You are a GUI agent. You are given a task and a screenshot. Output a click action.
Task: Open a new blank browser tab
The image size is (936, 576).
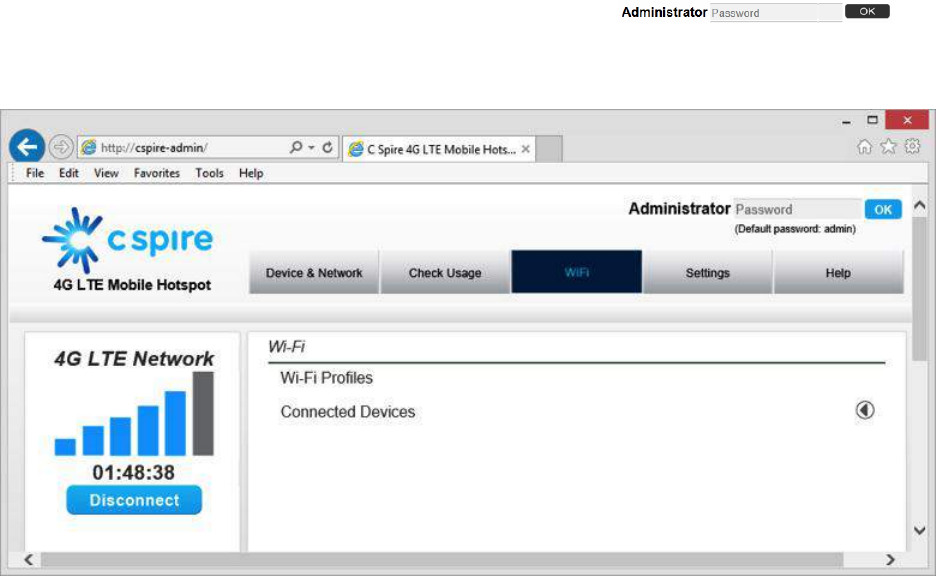tap(549, 149)
